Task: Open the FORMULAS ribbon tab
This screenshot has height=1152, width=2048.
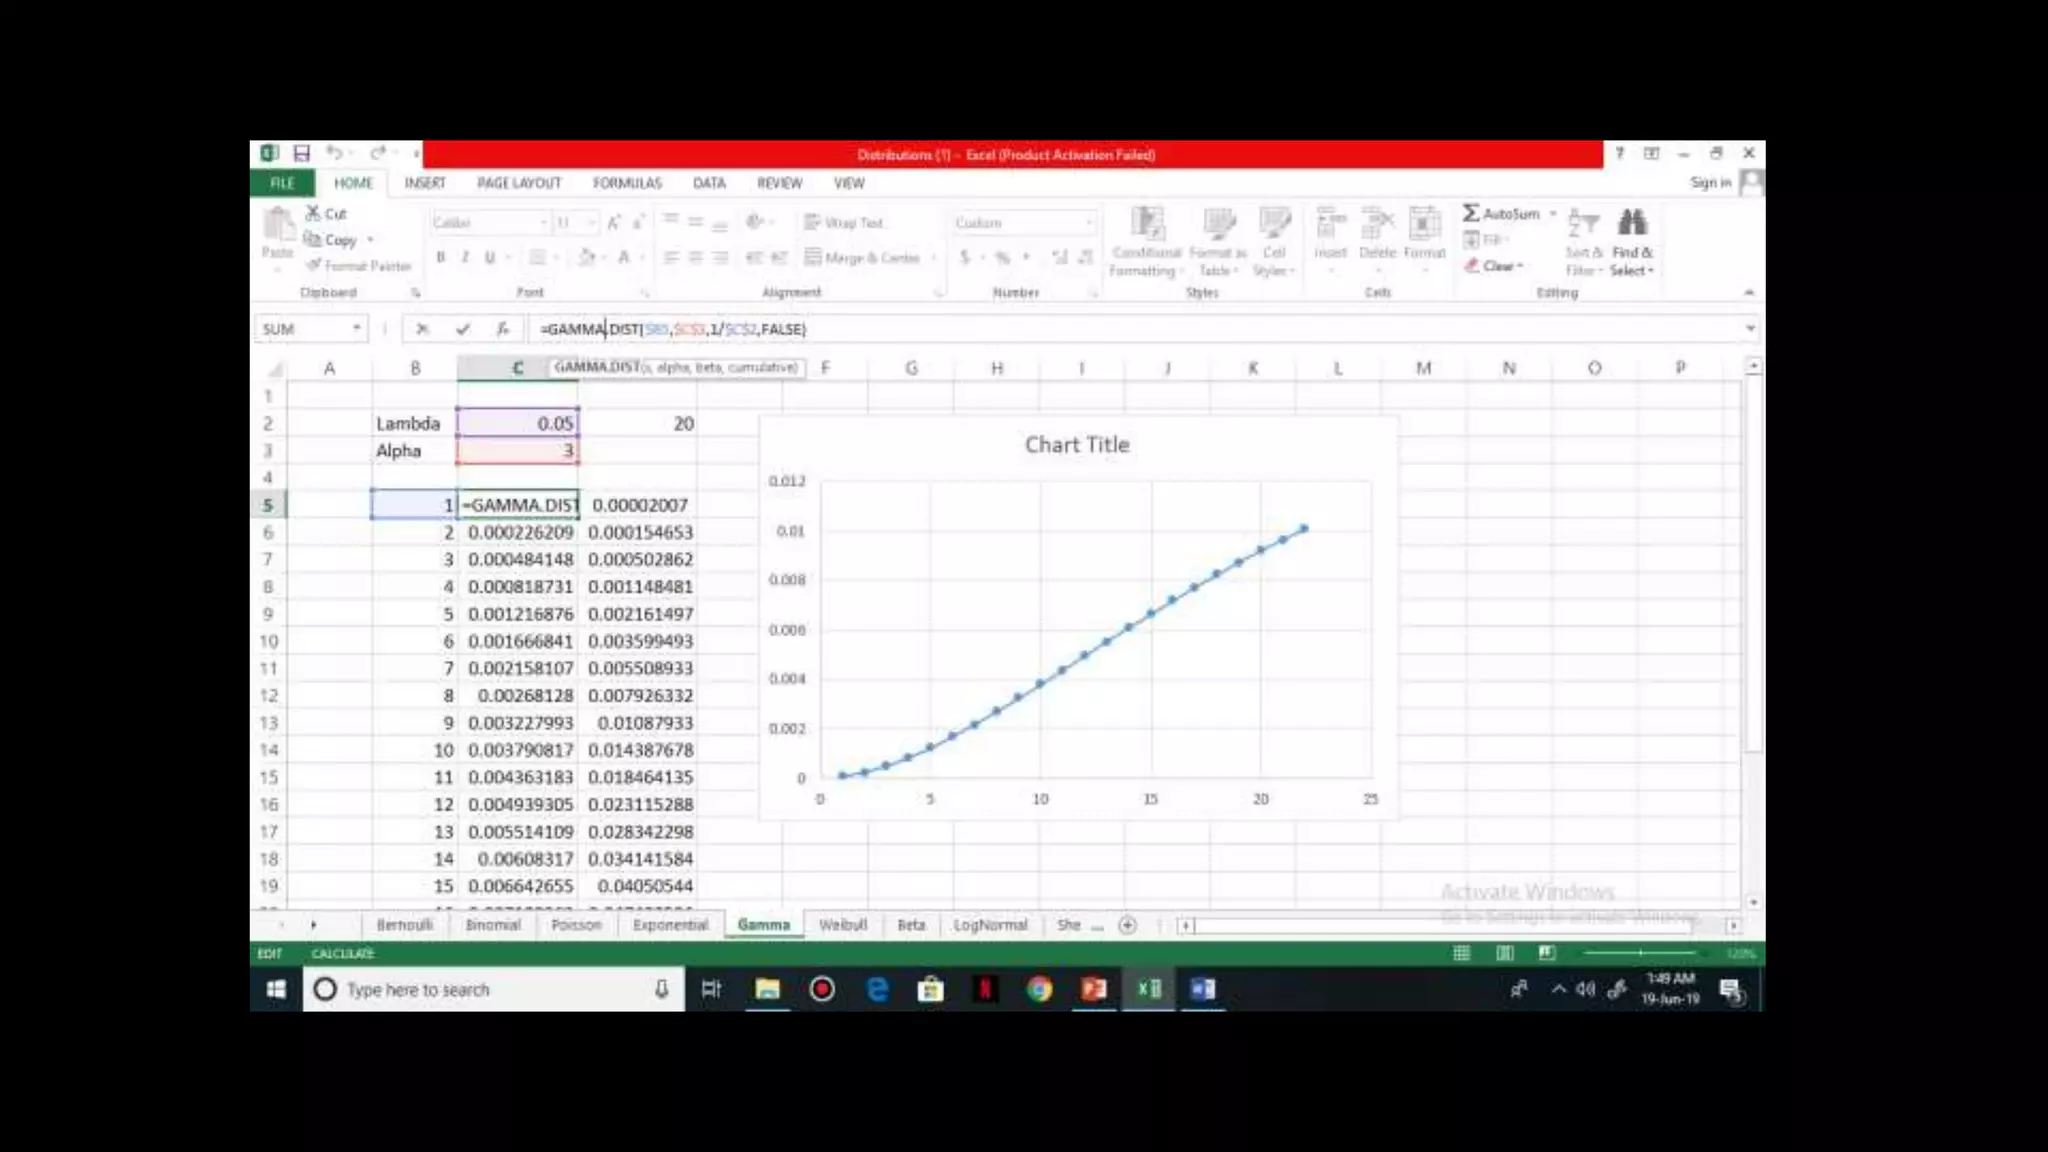Action: (x=626, y=183)
